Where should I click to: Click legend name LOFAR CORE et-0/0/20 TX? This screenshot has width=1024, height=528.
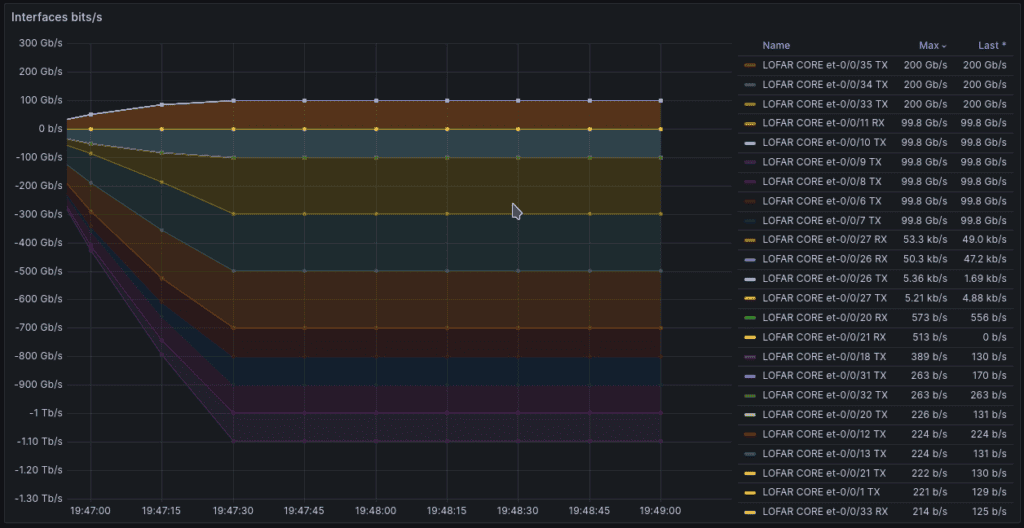click(825, 415)
